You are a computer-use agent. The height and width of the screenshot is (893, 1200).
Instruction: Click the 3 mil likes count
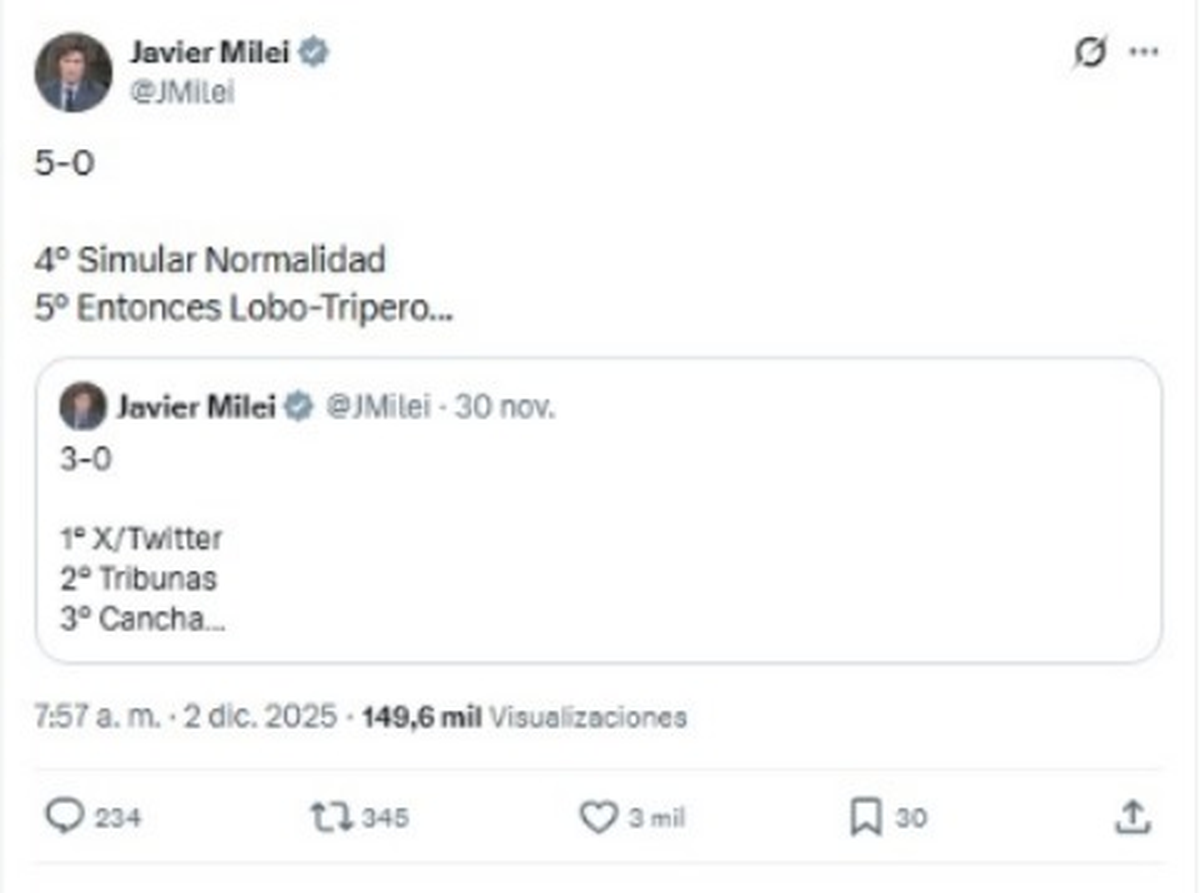coord(656,818)
